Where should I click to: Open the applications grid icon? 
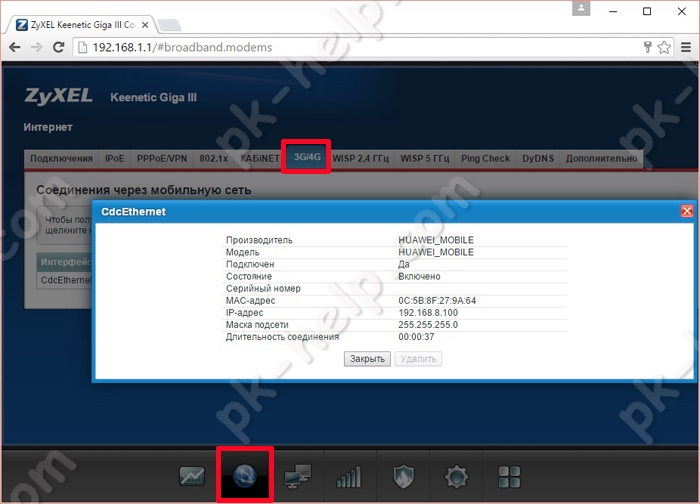[509, 476]
